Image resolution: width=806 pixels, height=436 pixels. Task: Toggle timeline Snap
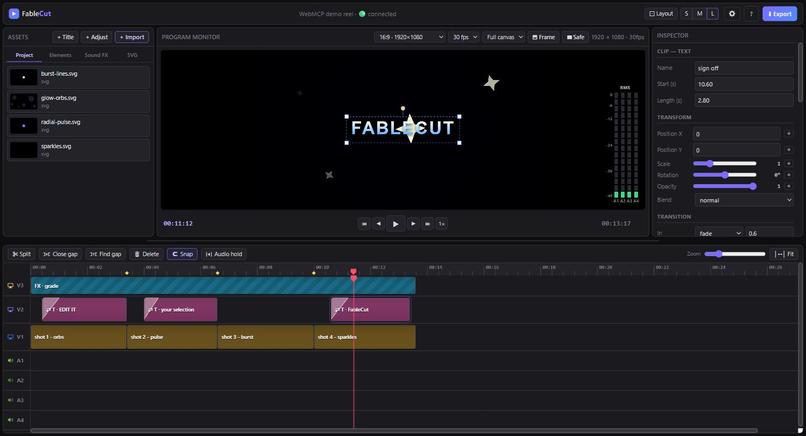182,254
